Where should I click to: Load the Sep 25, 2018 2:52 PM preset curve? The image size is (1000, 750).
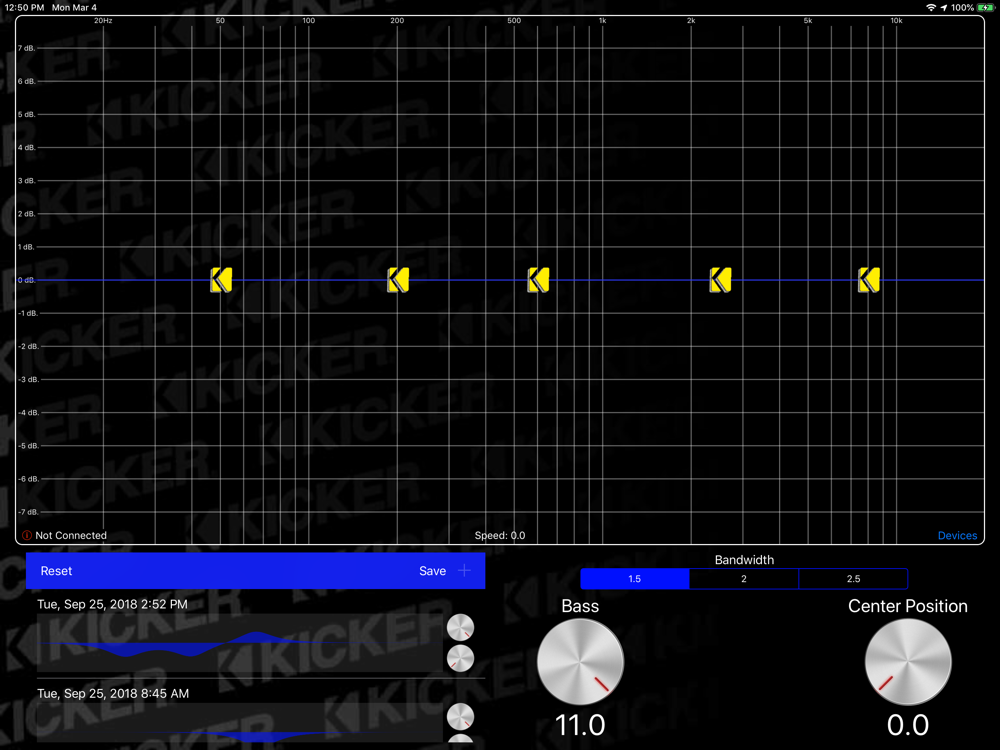coord(240,643)
